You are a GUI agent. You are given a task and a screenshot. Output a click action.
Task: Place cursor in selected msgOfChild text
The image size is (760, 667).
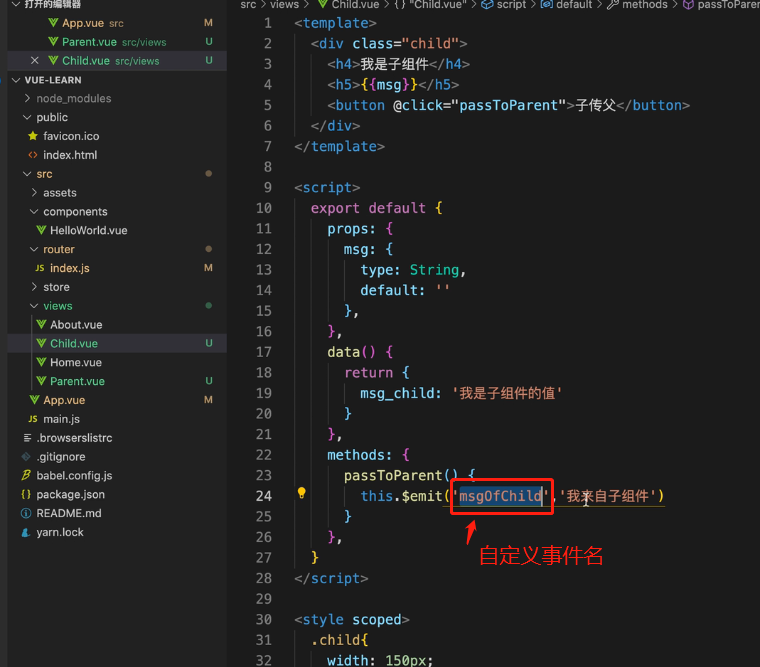pyautogui.click(x=500, y=496)
